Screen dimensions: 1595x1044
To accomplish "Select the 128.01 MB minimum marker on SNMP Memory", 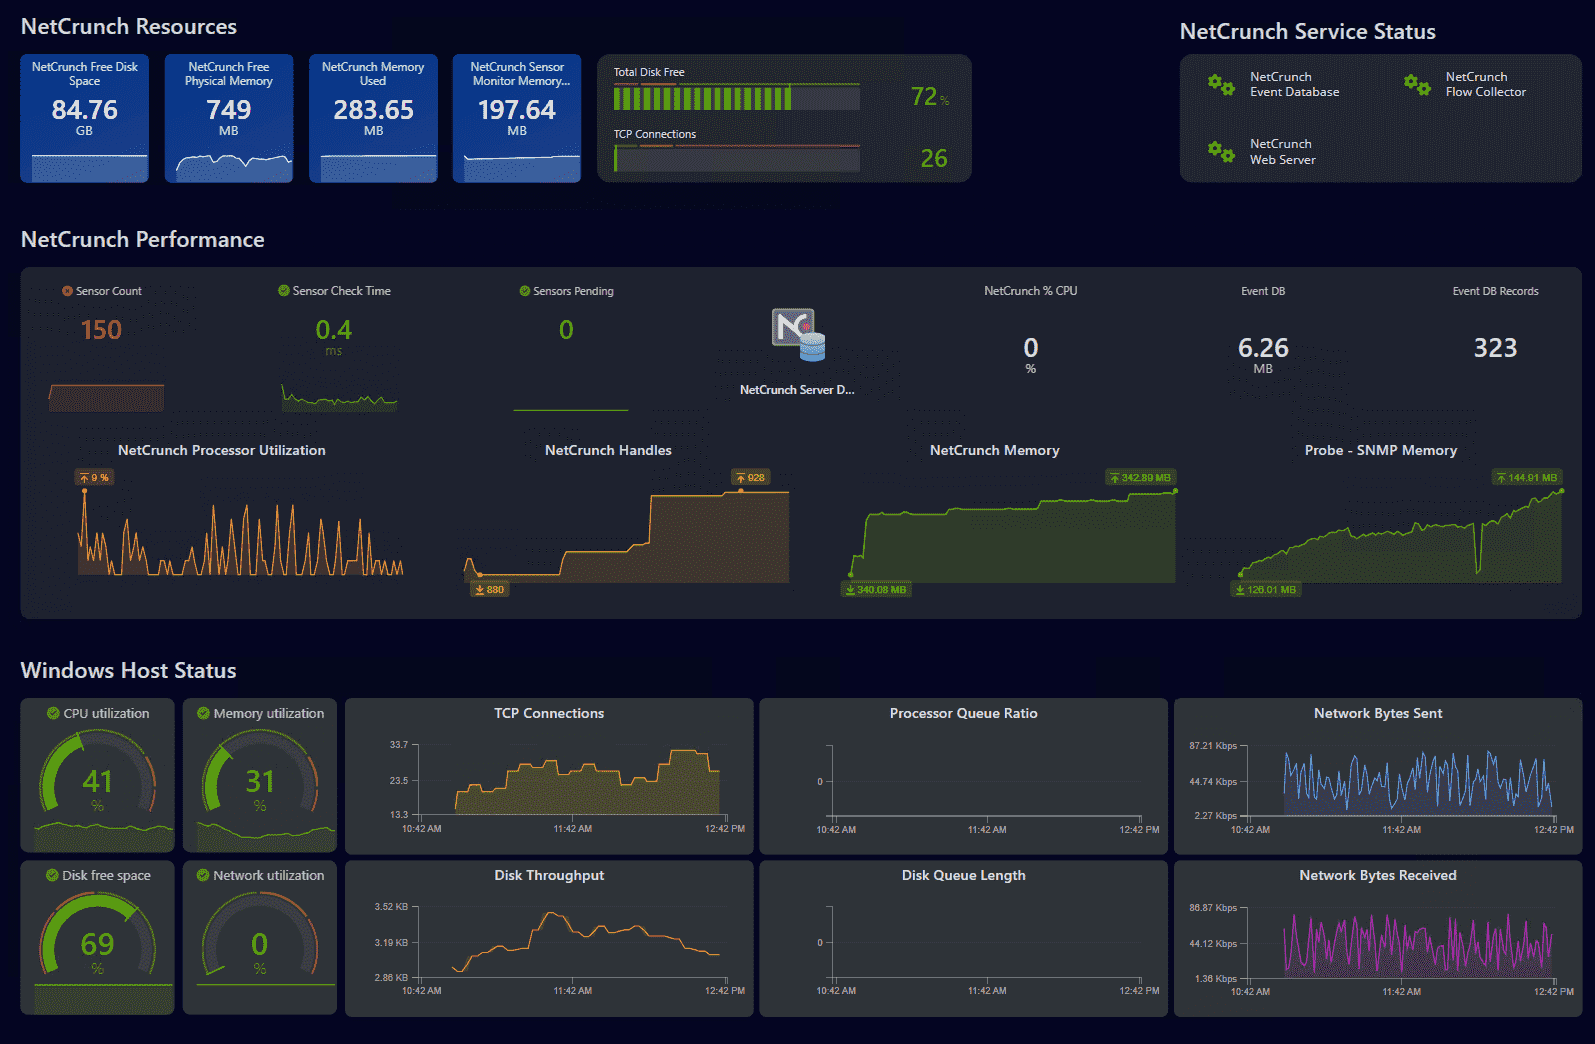I will (x=1266, y=590).
